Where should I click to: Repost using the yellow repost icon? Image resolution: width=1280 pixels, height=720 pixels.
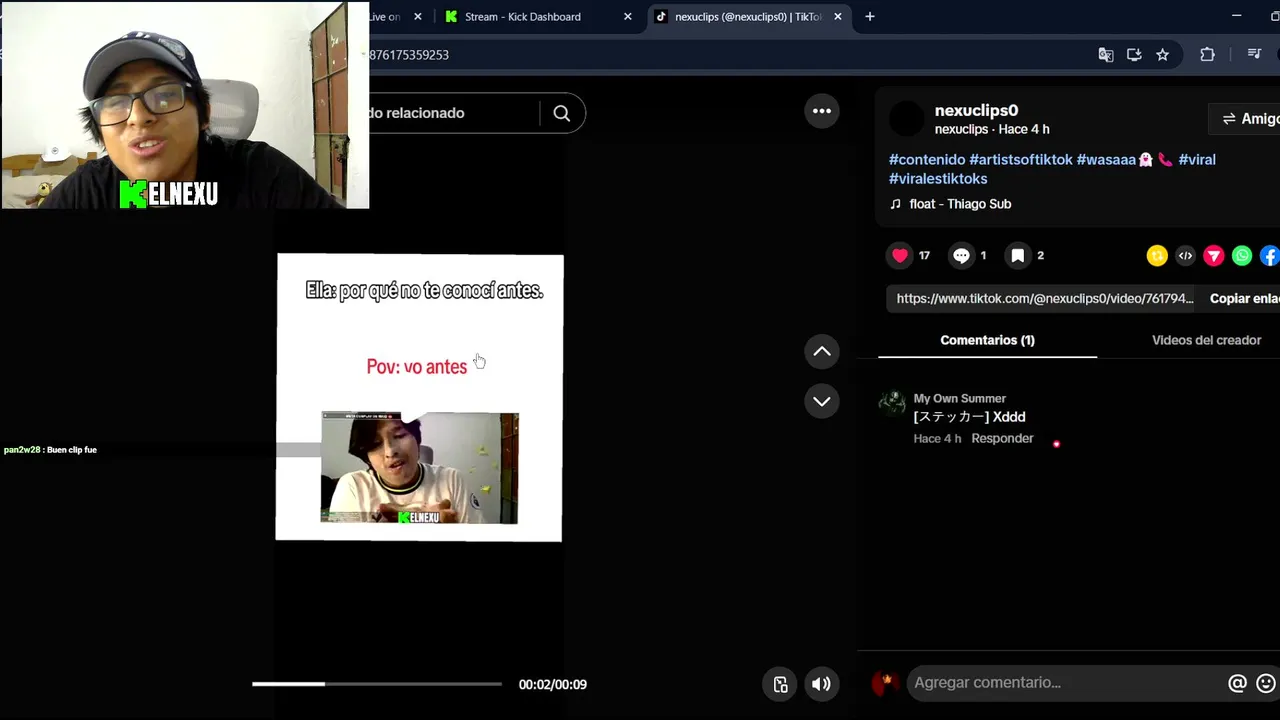pos(1157,256)
